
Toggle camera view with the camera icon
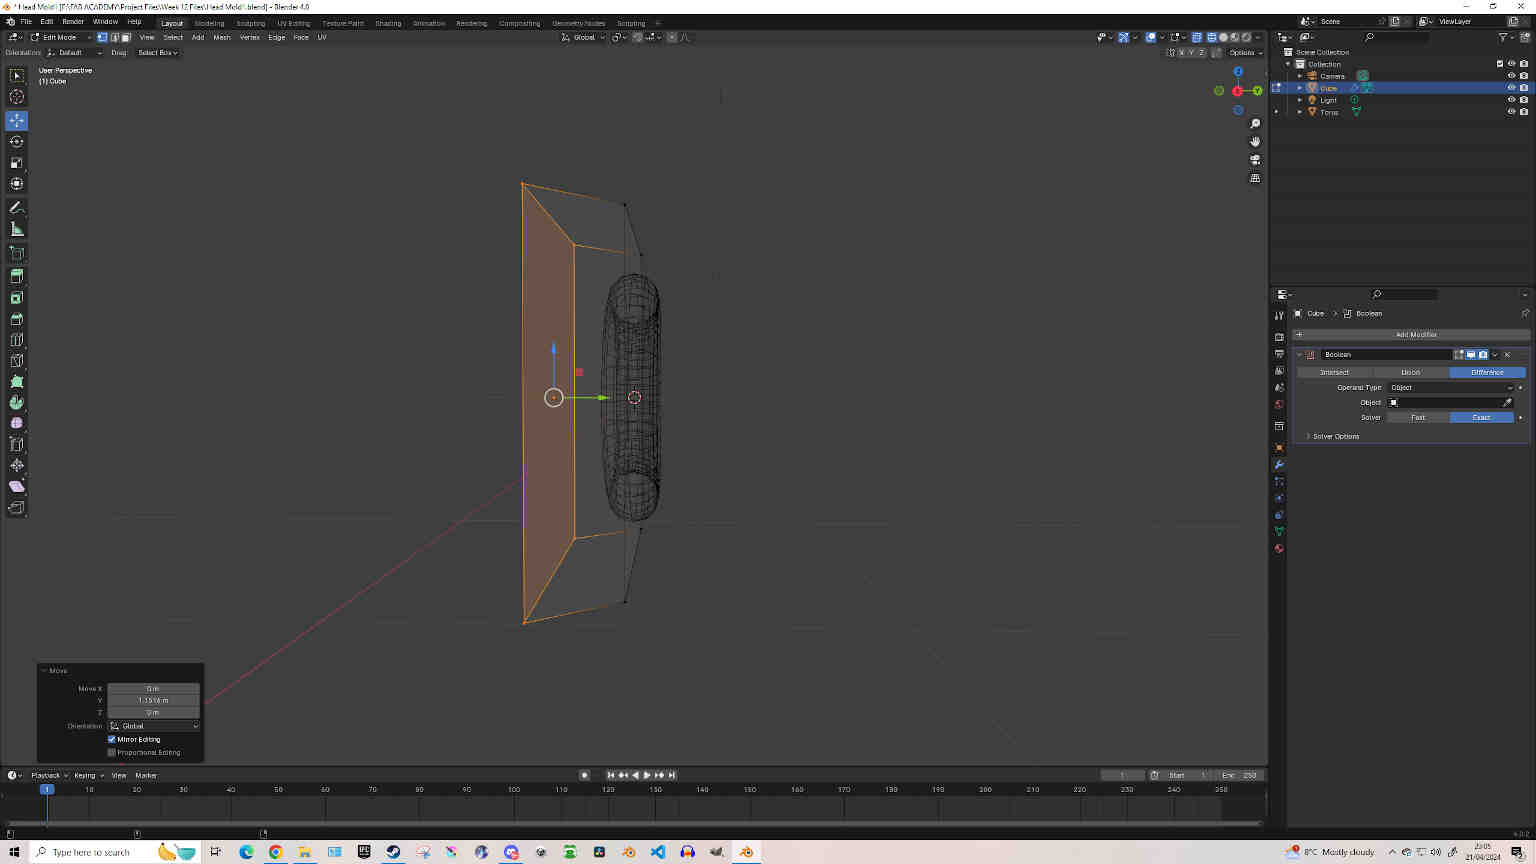point(1255,160)
